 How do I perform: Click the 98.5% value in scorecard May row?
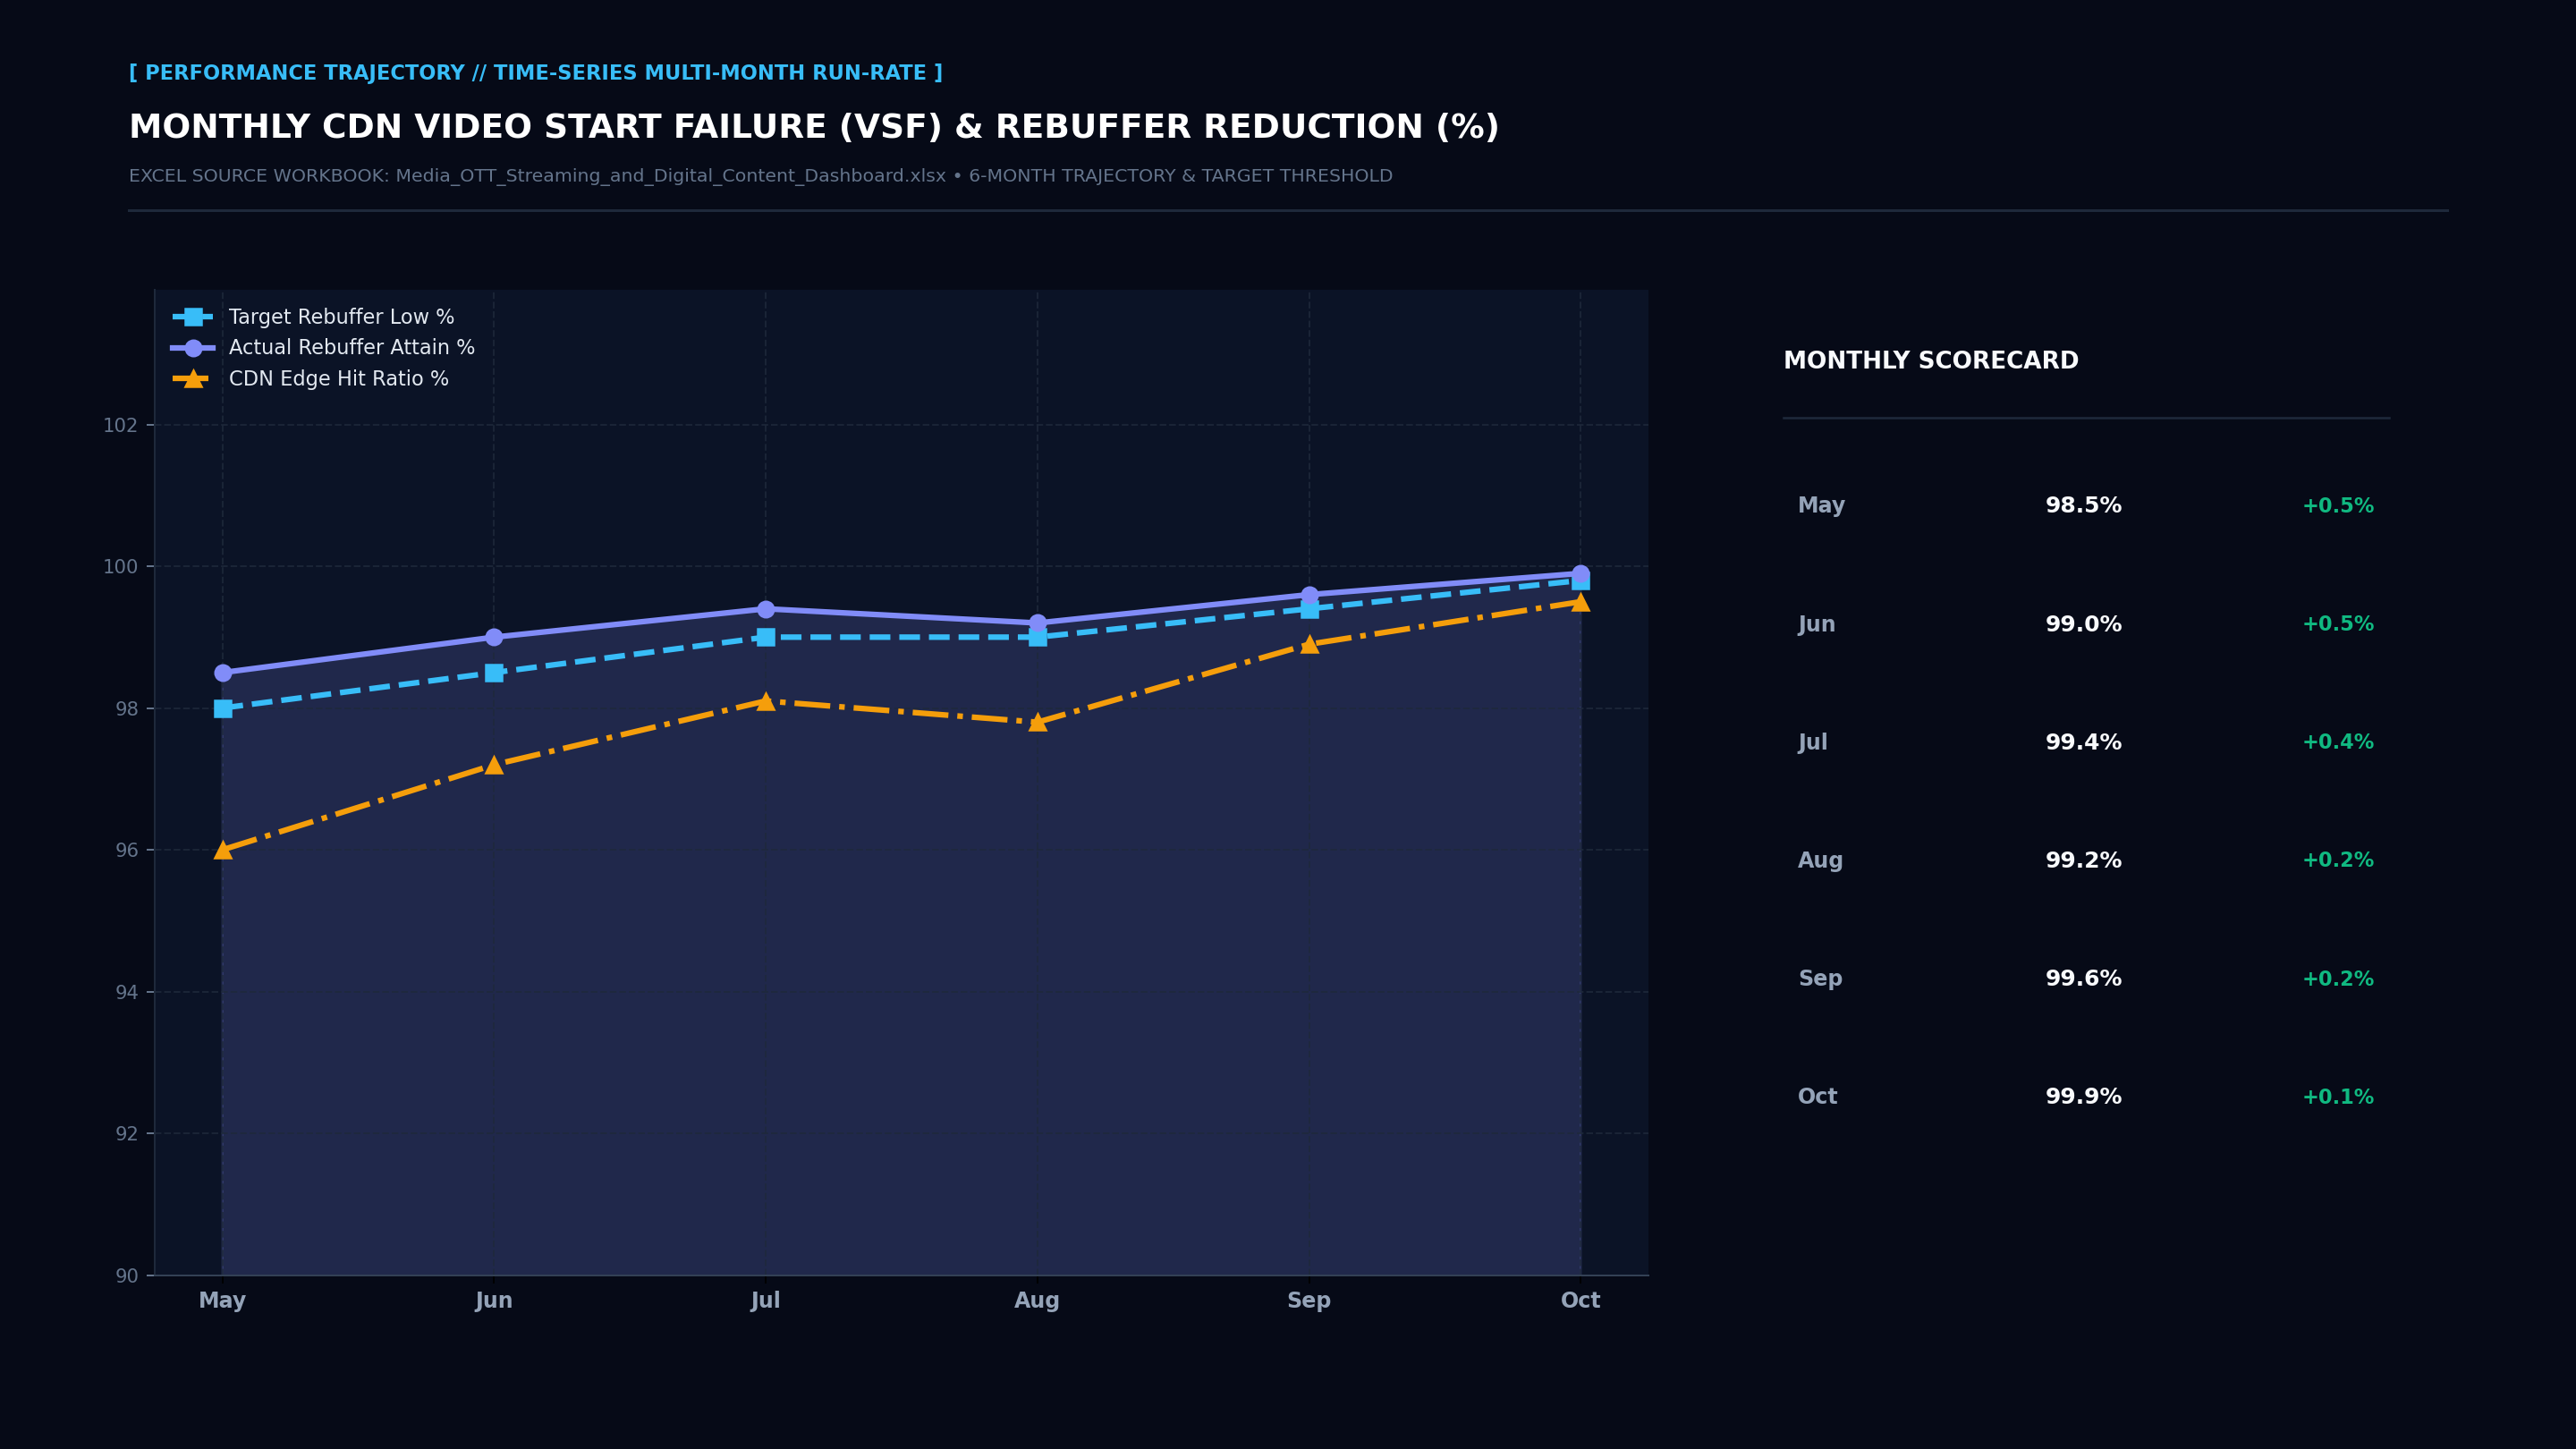pyautogui.click(x=2083, y=506)
